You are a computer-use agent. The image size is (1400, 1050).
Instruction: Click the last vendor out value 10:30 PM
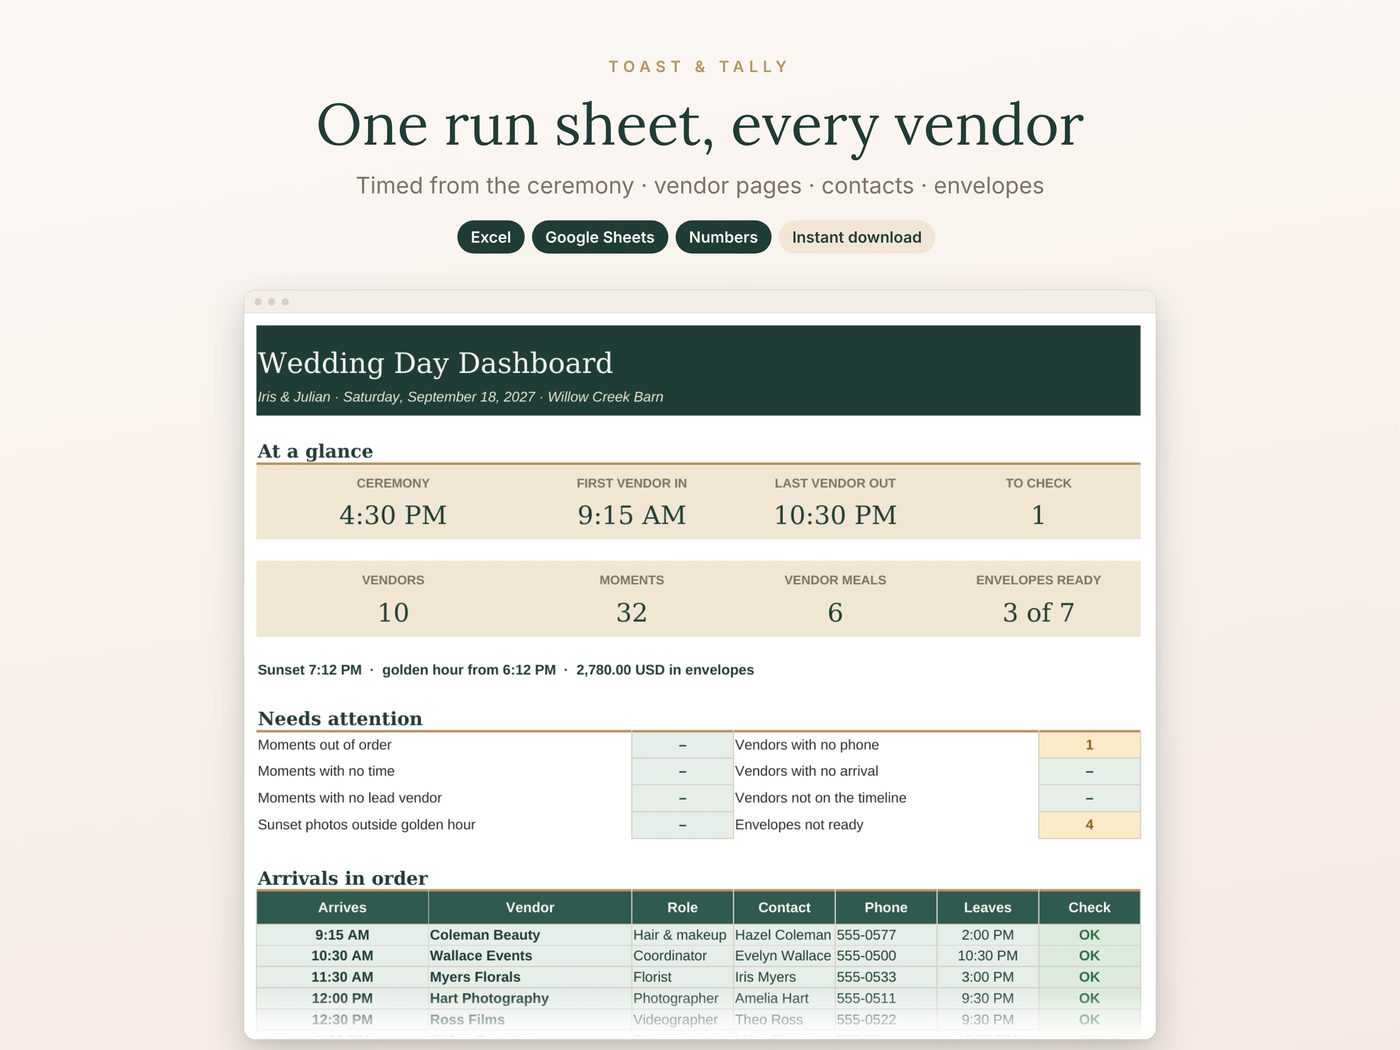pyautogui.click(x=835, y=515)
